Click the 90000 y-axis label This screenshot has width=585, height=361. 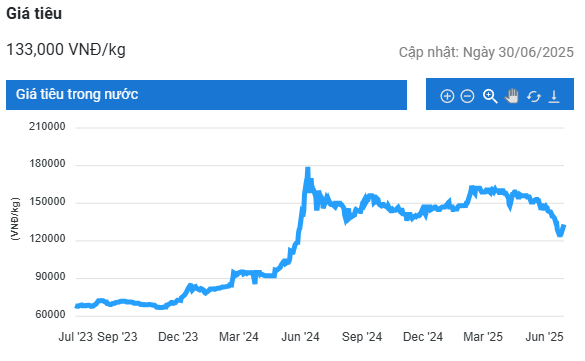point(50,277)
